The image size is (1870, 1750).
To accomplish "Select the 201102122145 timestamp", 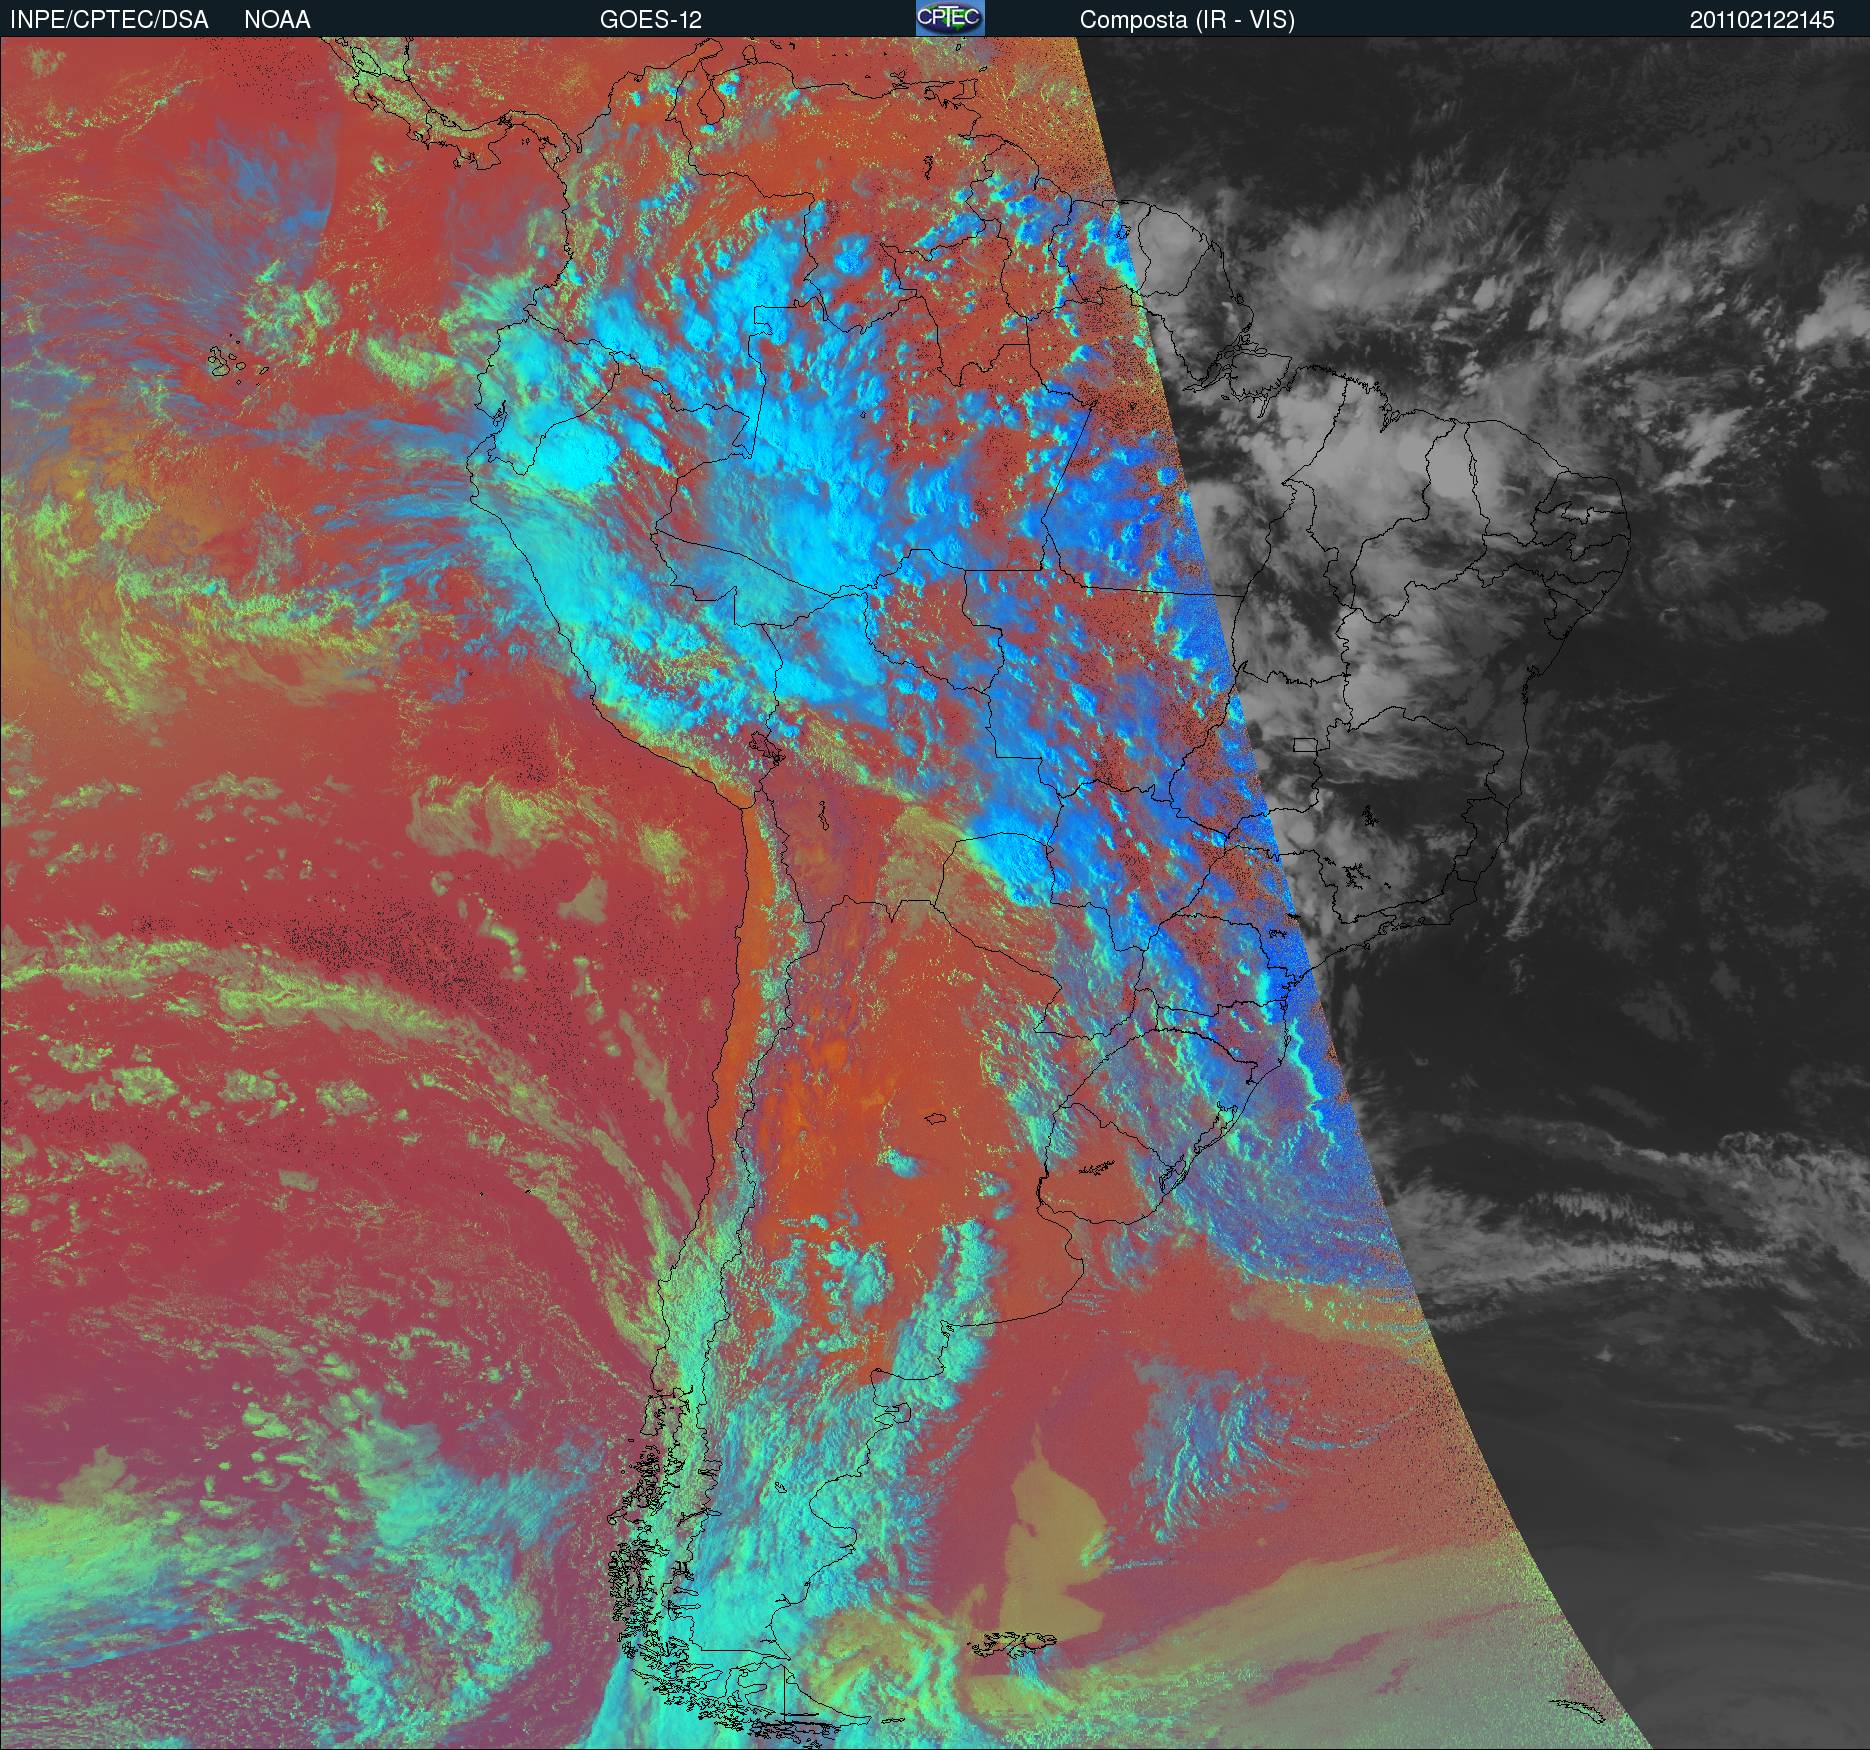I will coord(1762,20).
